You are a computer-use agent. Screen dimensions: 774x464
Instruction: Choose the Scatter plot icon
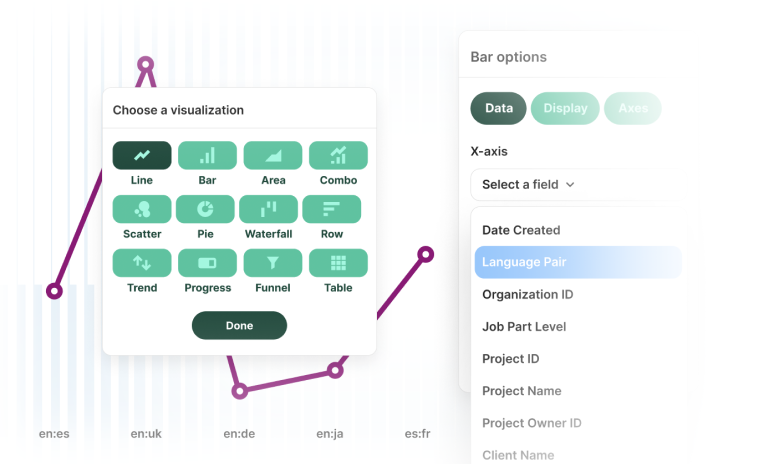pyautogui.click(x=141, y=209)
